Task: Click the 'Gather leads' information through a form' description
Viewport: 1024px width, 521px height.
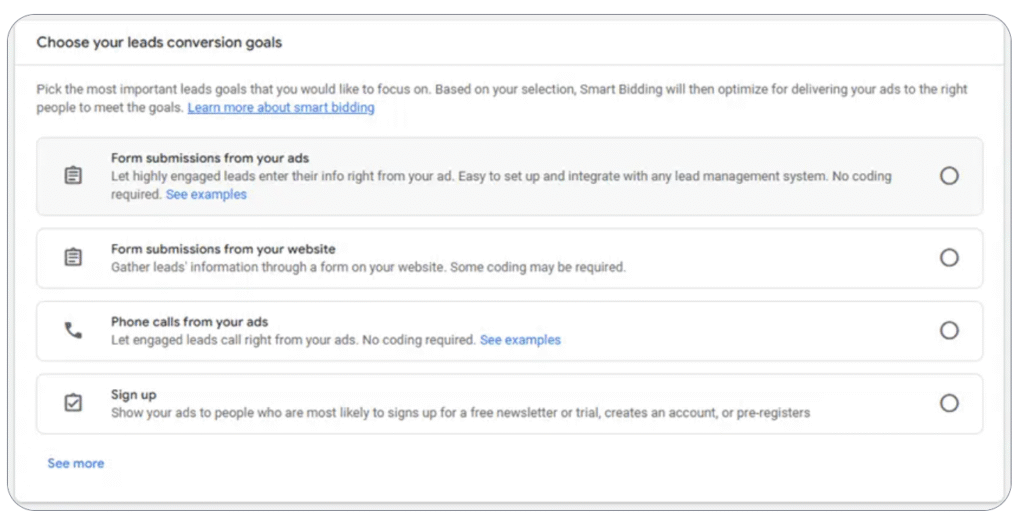Action: pyautogui.click(x=368, y=267)
